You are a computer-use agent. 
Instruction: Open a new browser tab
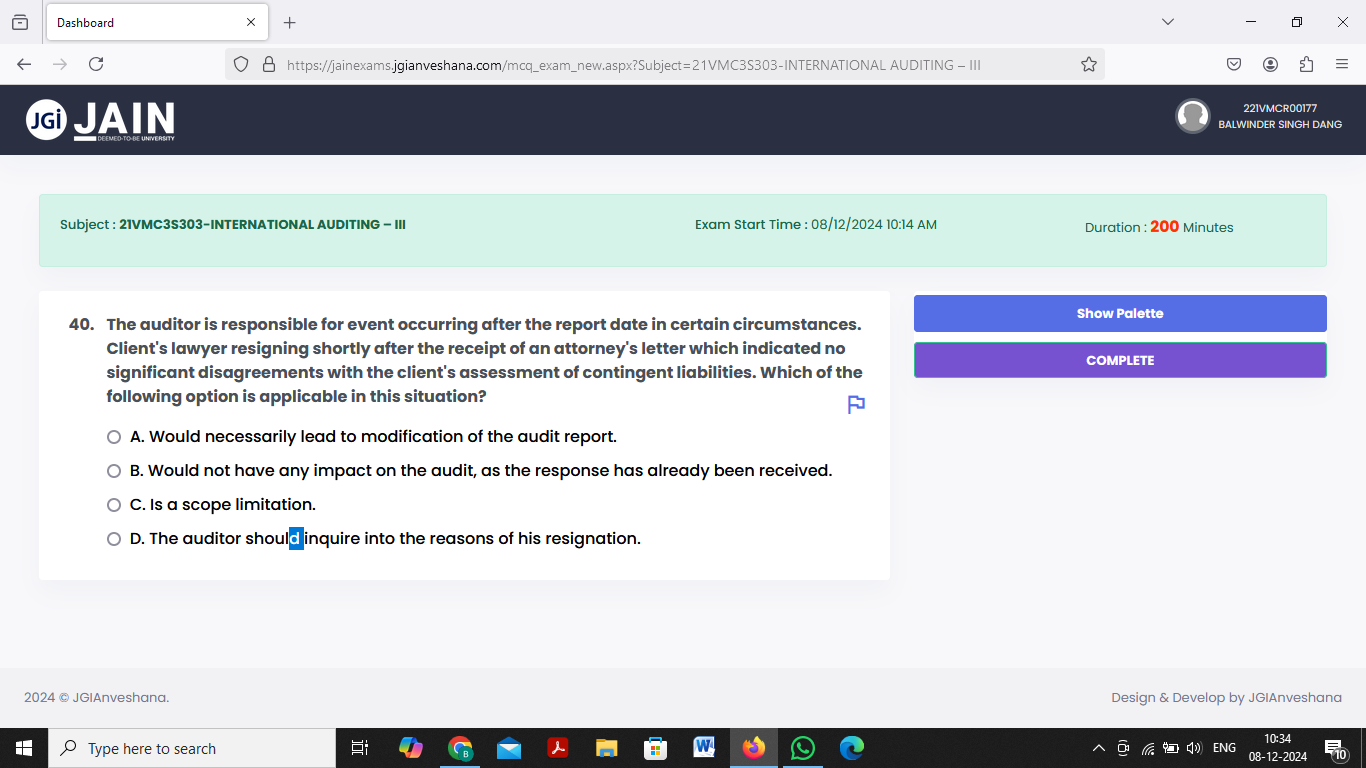click(x=289, y=22)
